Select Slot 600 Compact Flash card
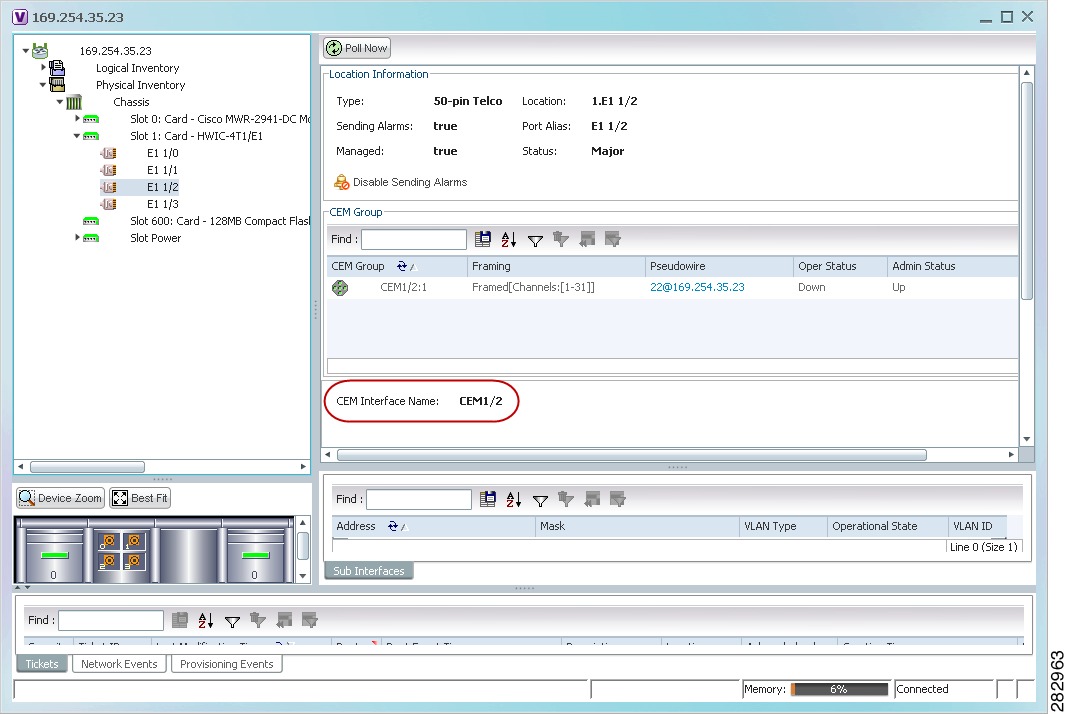 pos(220,221)
